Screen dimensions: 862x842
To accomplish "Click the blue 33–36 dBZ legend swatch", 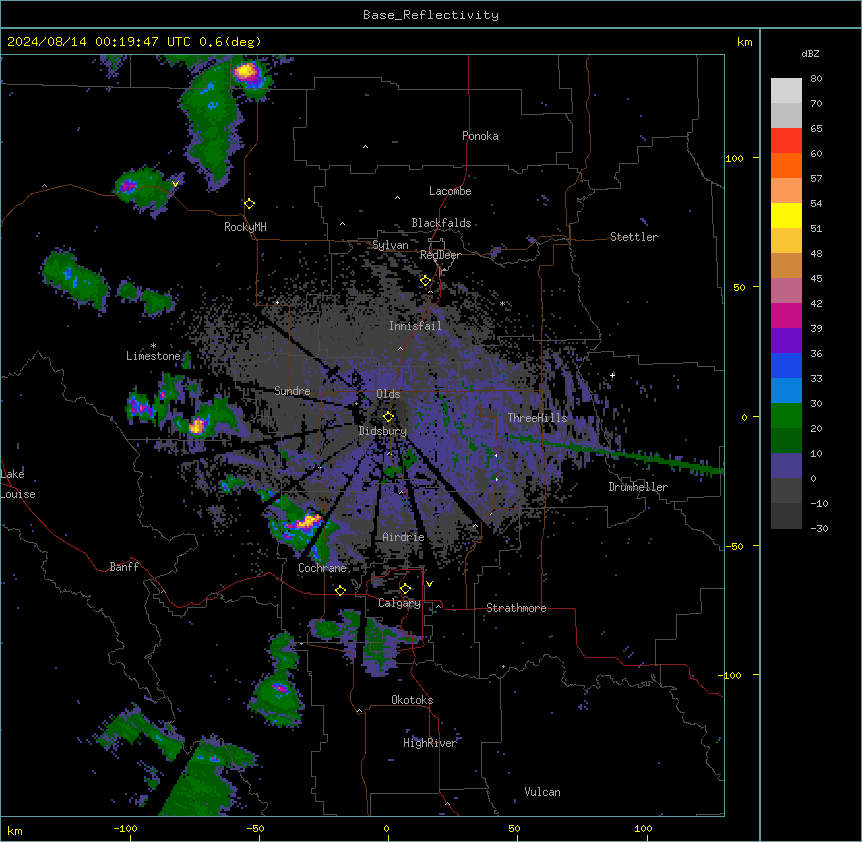I will [786, 365].
